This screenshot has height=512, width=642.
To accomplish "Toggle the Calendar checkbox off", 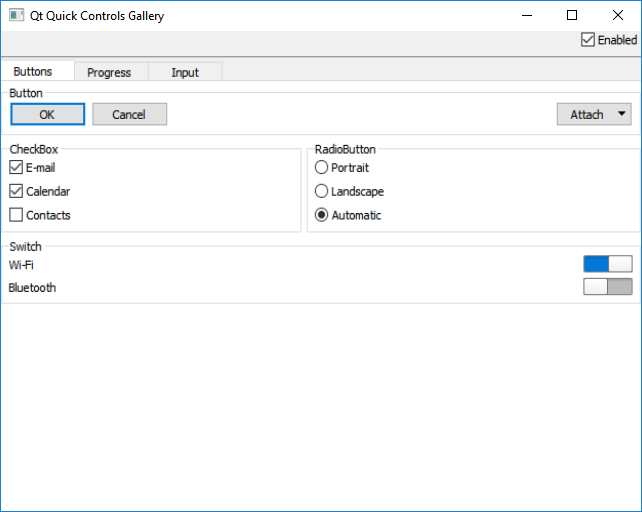I will coord(16,191).
